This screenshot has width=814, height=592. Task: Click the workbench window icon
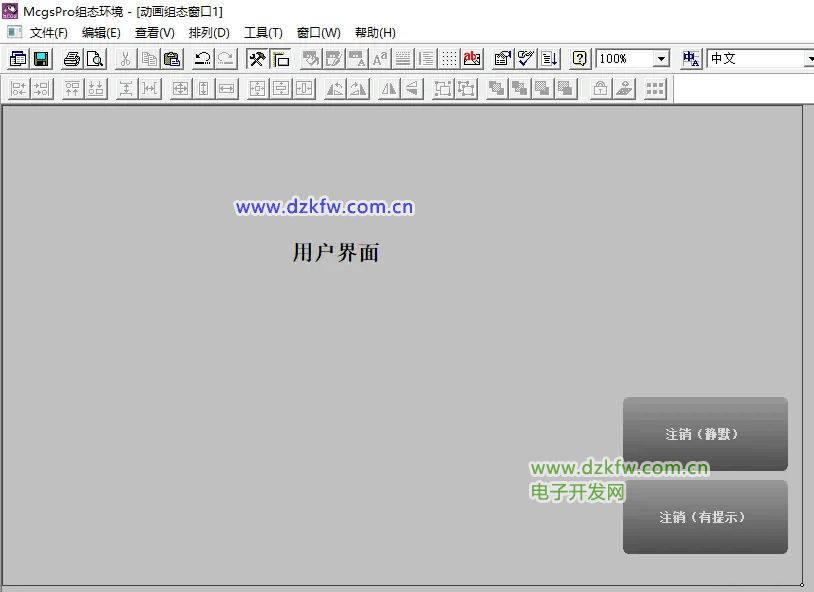tap(18, 59)
